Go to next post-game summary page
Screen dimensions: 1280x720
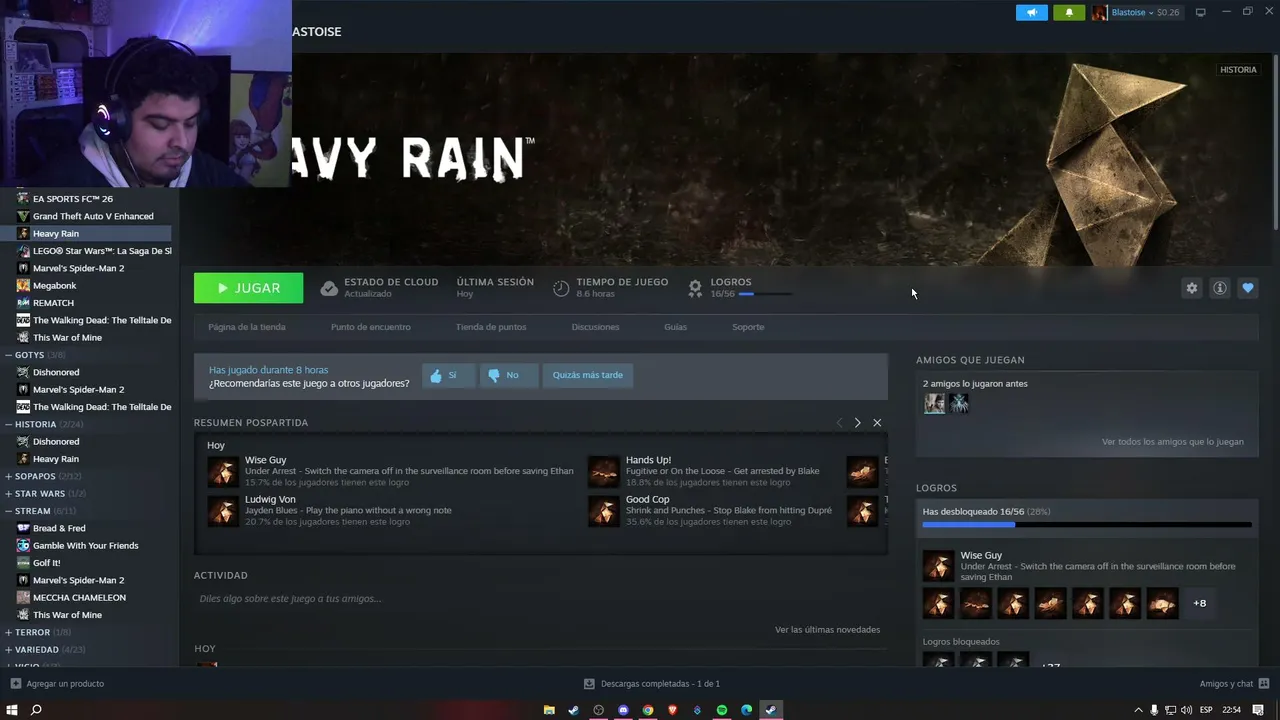coord(857,423)
